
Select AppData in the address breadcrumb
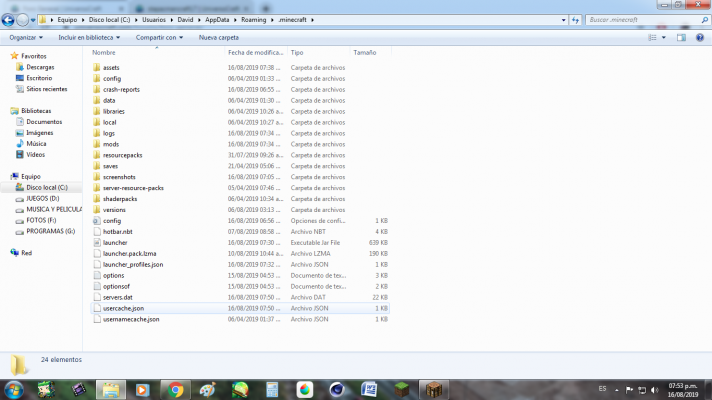pyautogui.click(x=217, y=20)
